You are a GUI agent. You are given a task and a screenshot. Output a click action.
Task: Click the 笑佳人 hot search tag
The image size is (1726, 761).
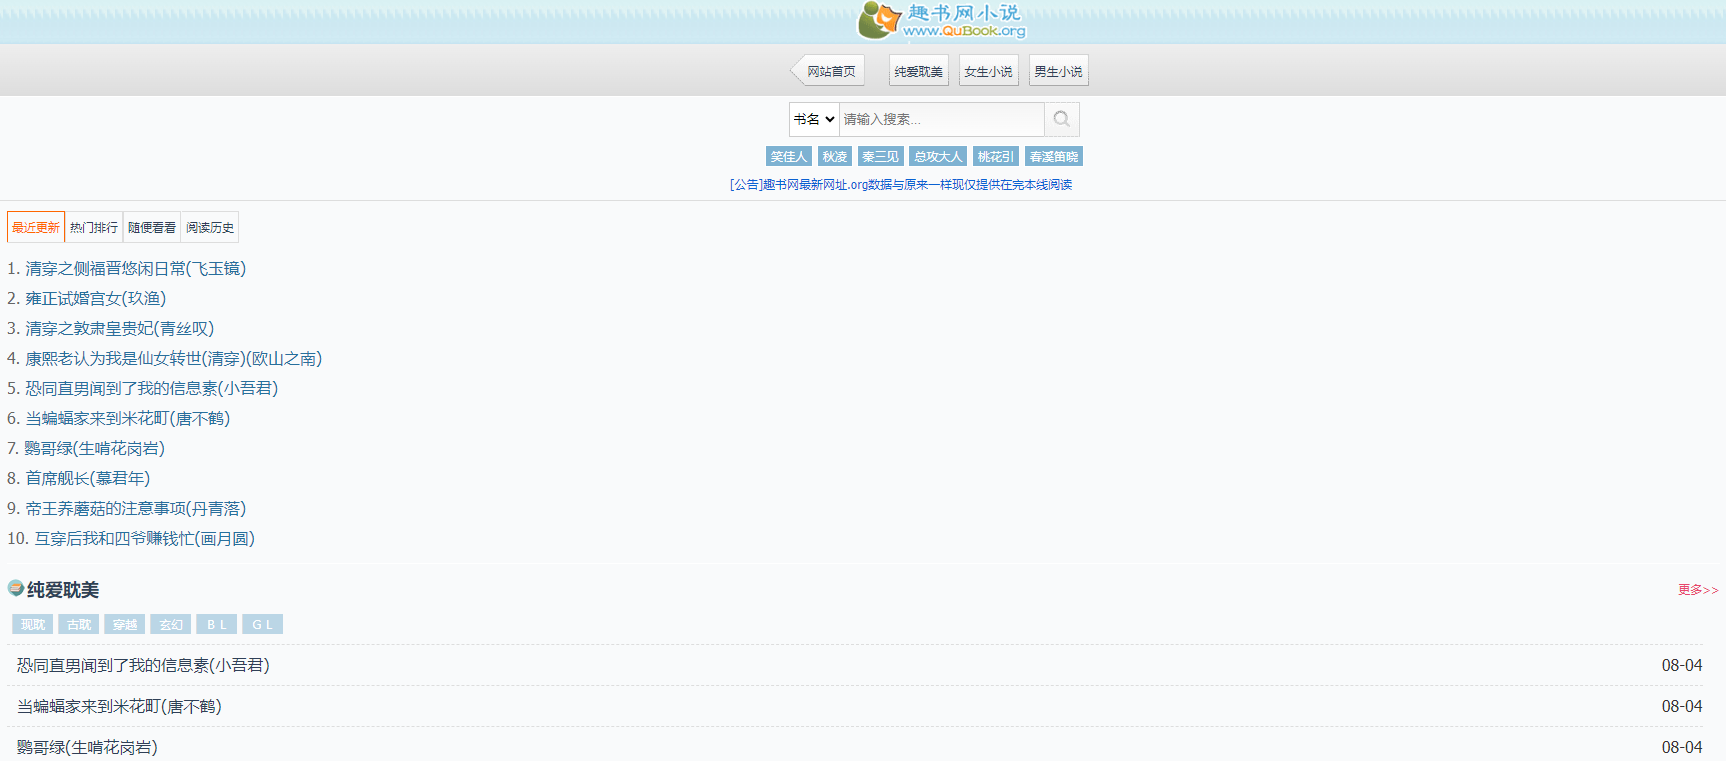click(788, 156)
